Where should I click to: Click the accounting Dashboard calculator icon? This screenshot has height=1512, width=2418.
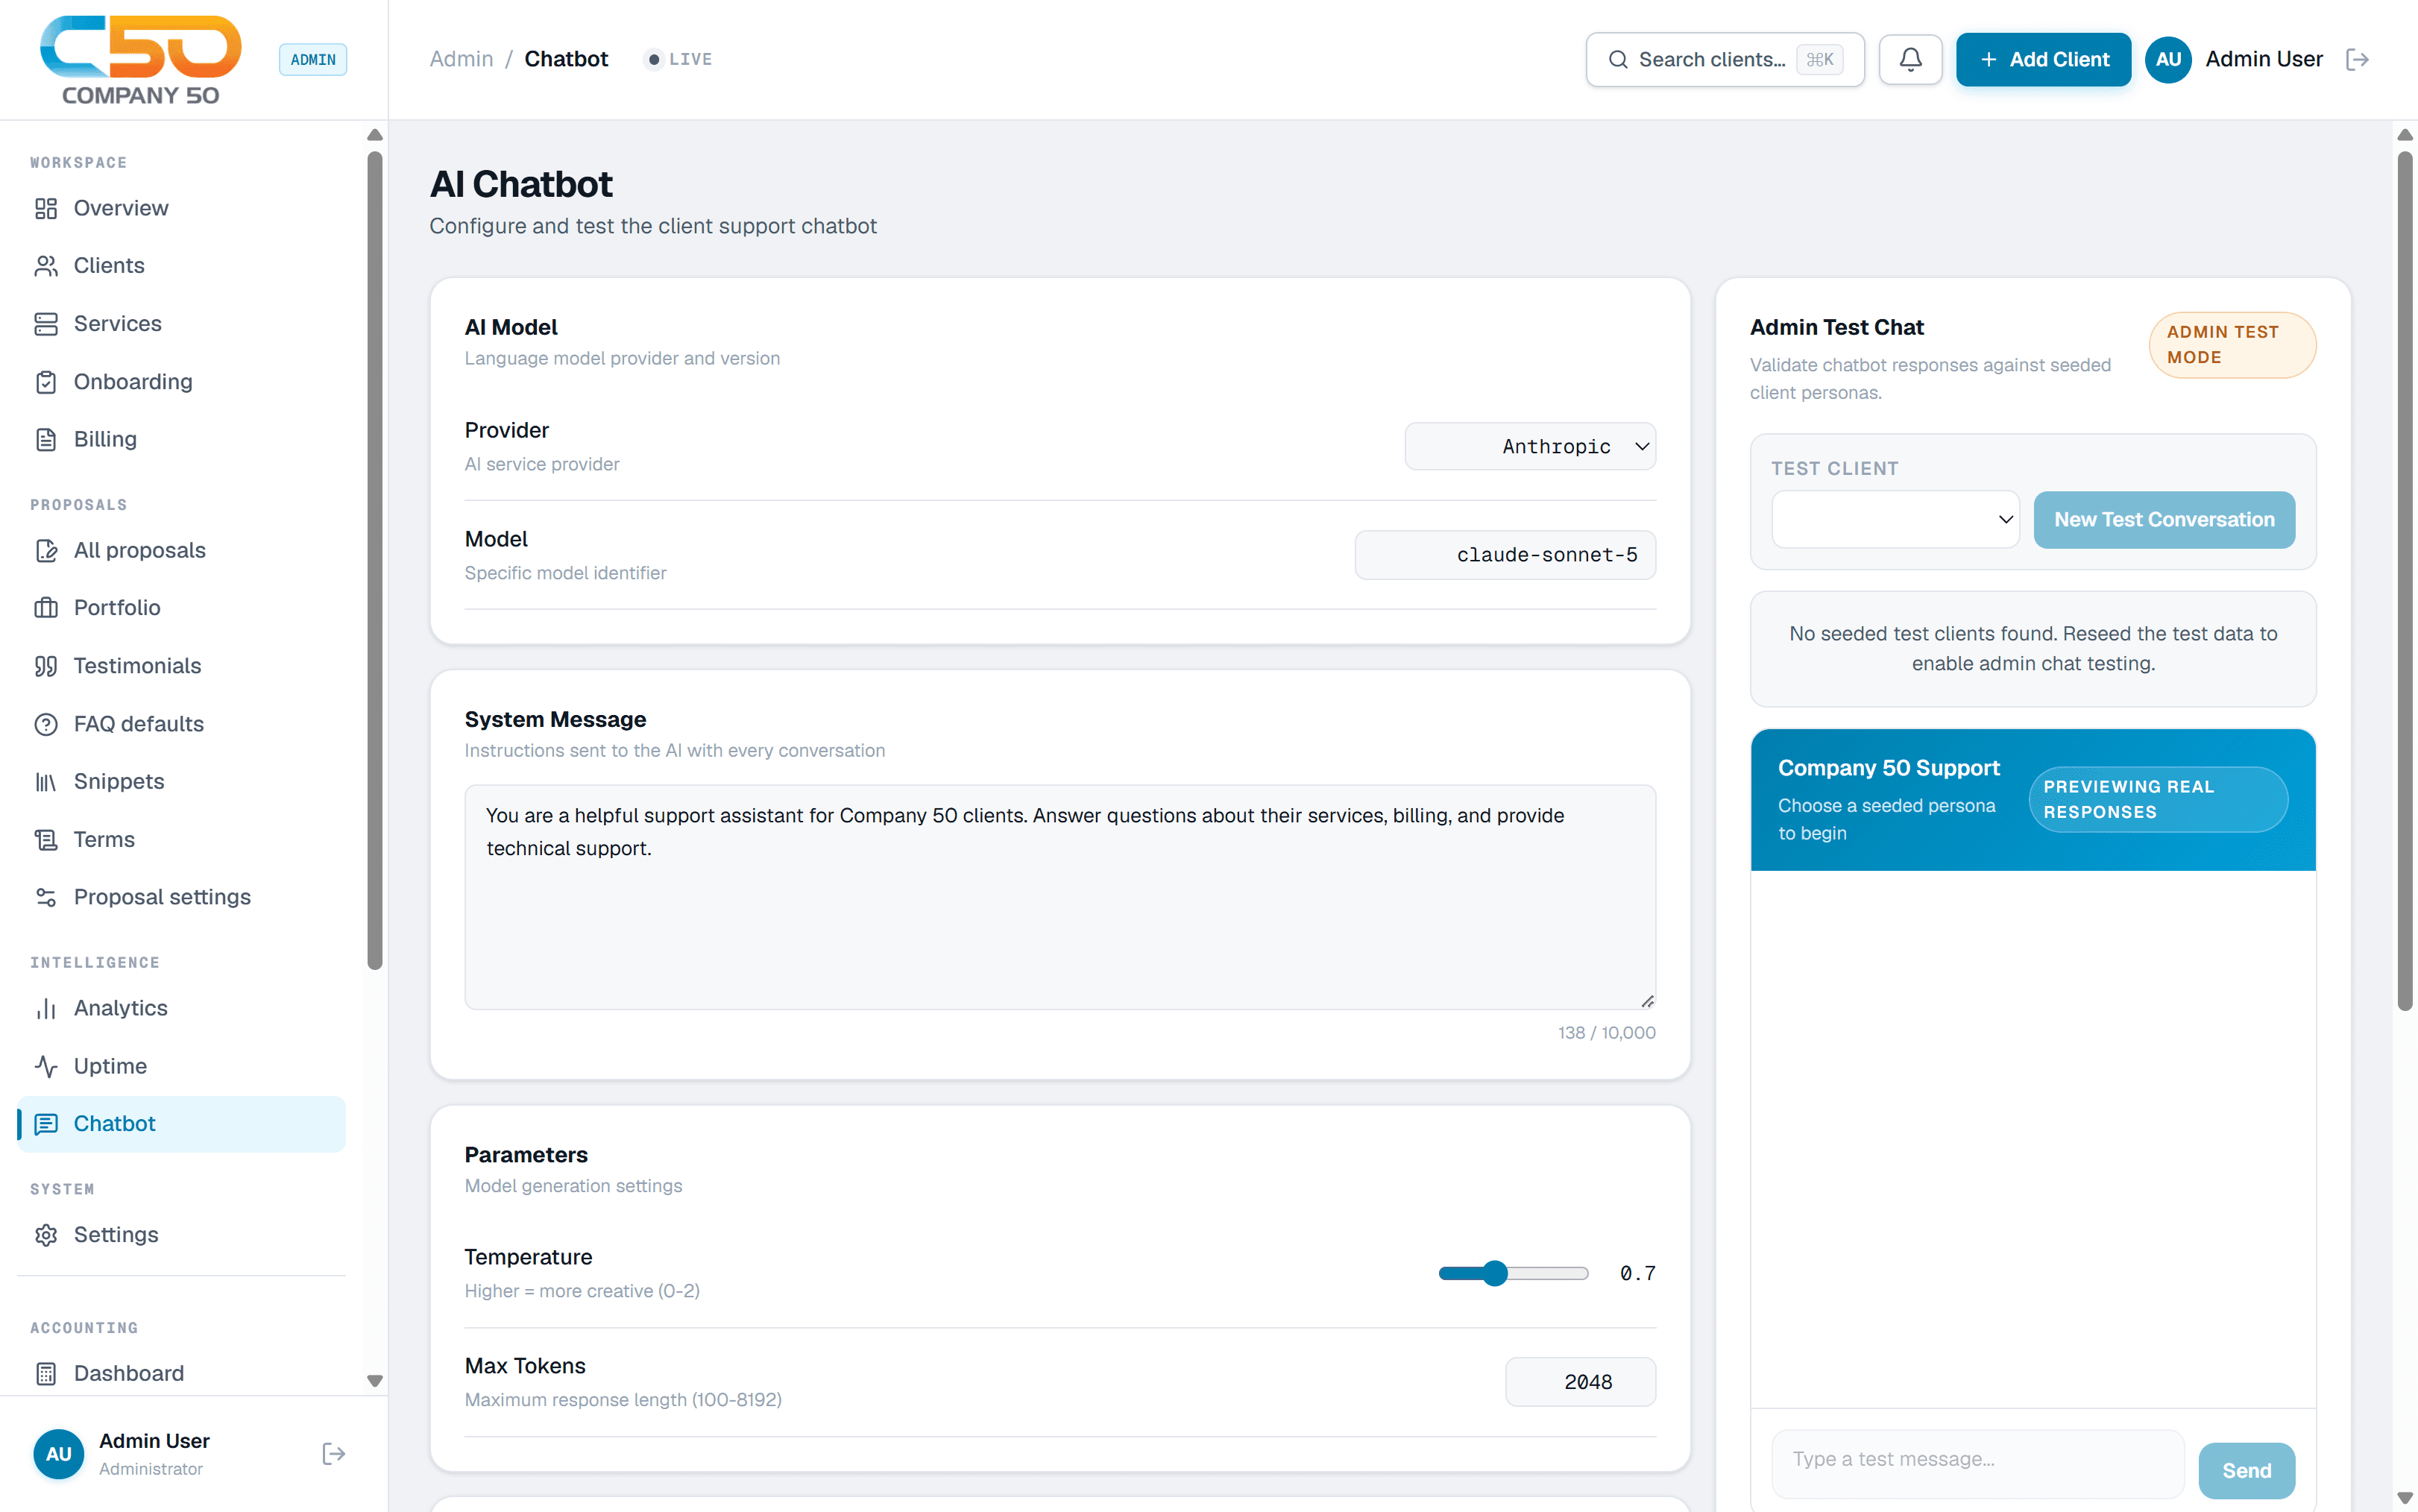pos(46,1374)
